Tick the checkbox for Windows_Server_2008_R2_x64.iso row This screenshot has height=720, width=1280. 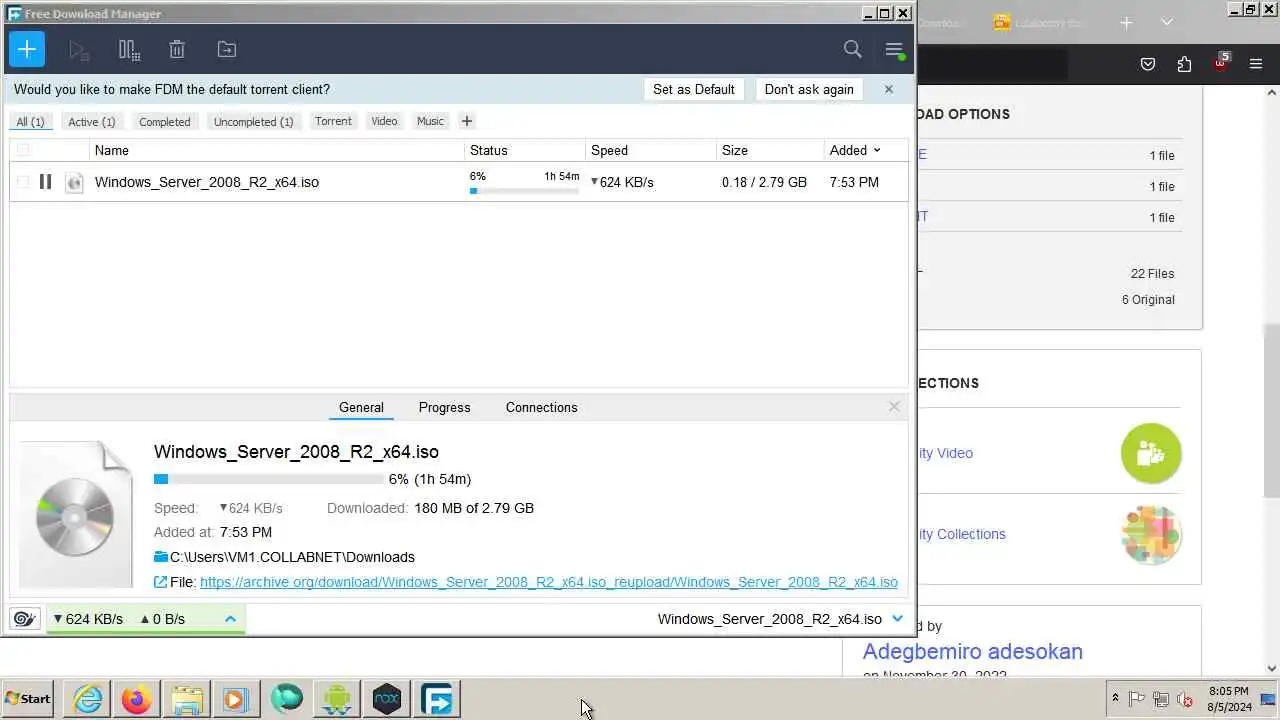[x=23, y=182]
